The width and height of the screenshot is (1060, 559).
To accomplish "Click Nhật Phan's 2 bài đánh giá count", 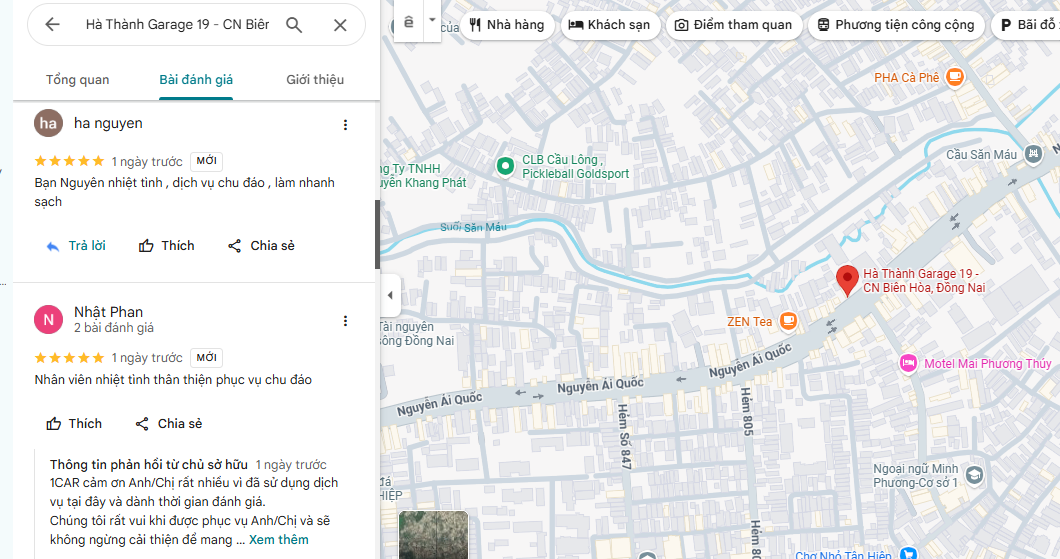I will coord(114,328).
